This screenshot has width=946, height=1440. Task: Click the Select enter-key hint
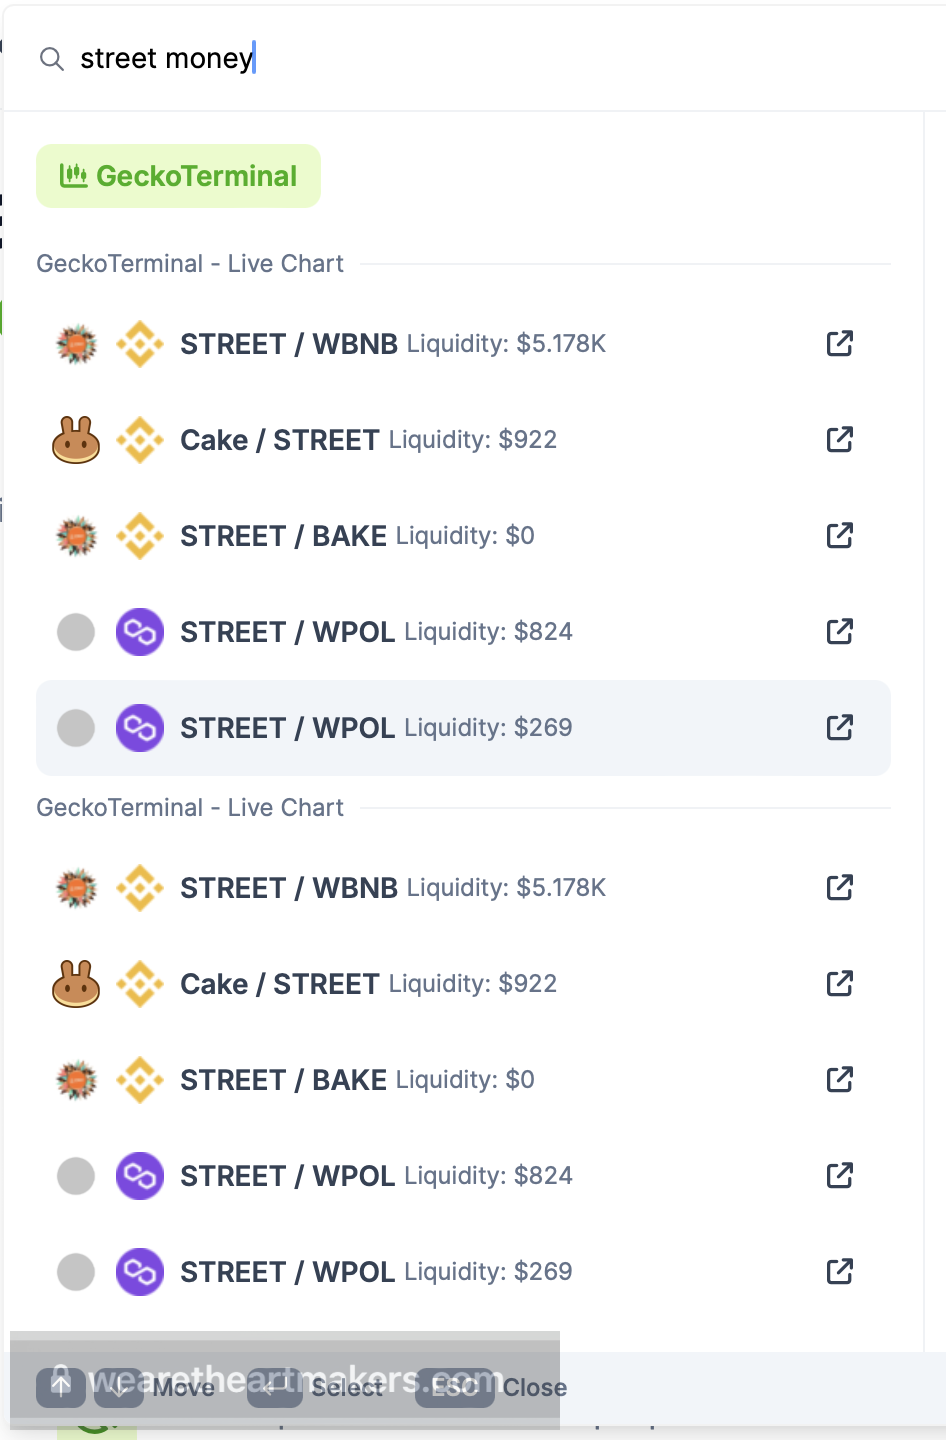point(275,1387)
